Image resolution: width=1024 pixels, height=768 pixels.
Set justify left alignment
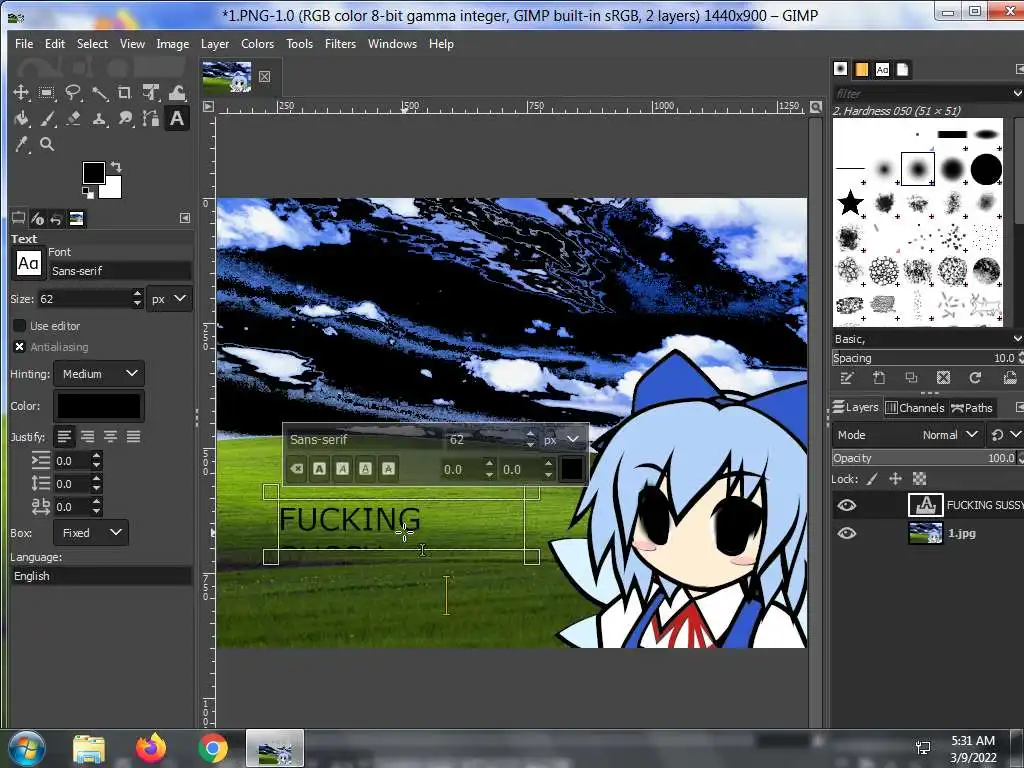(x=64, y=437)
